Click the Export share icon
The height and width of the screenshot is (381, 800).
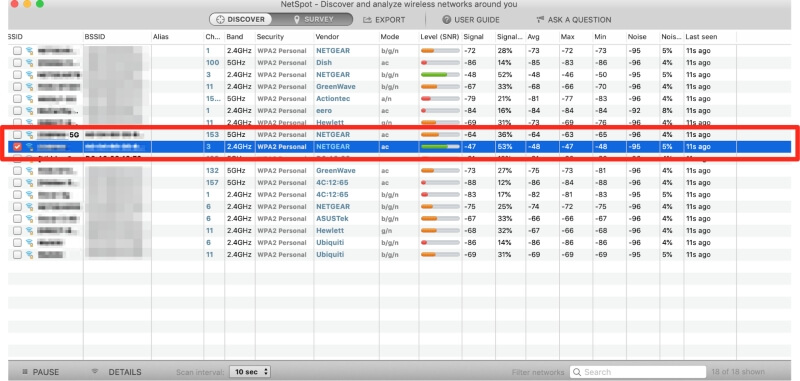[367, 20]
